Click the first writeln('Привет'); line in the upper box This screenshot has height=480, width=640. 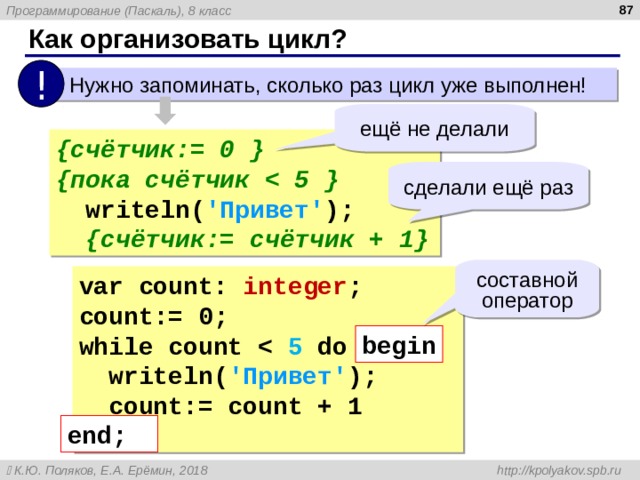[219, 210]
